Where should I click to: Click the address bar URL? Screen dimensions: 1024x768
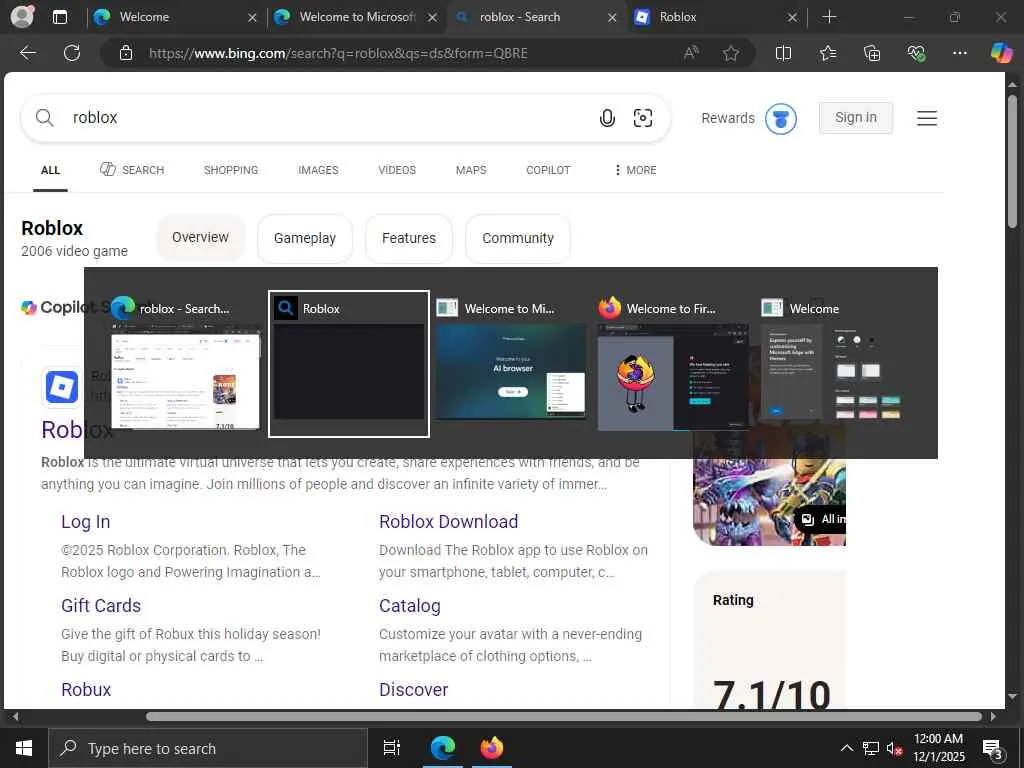click(338, 53)
